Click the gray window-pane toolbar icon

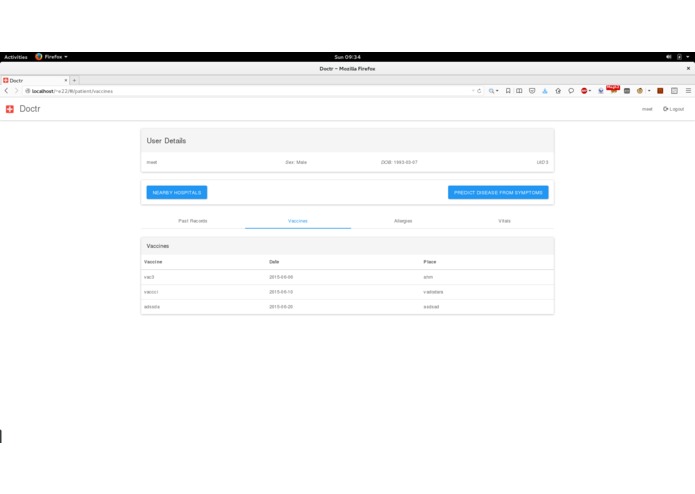[674, 91]
